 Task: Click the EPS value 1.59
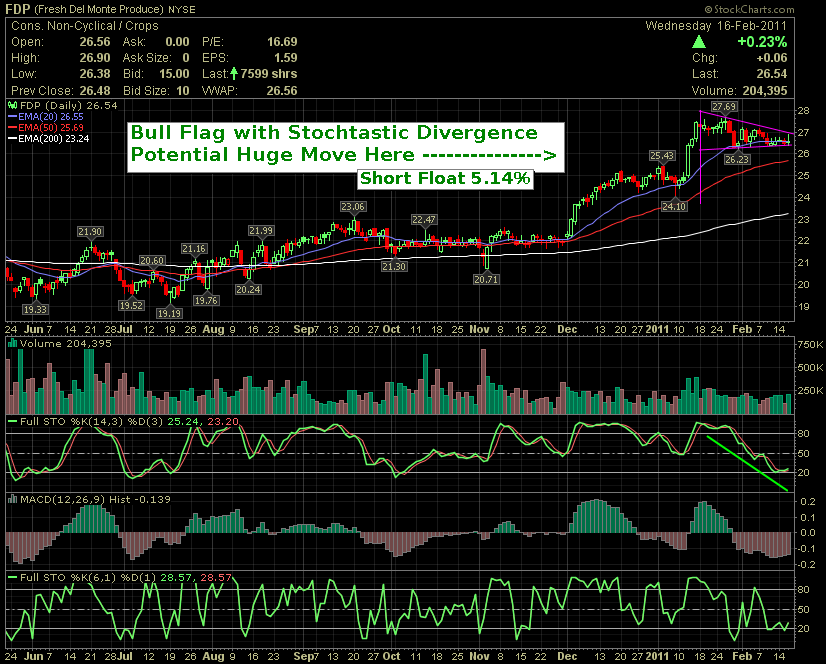click(x=286, y=58)
